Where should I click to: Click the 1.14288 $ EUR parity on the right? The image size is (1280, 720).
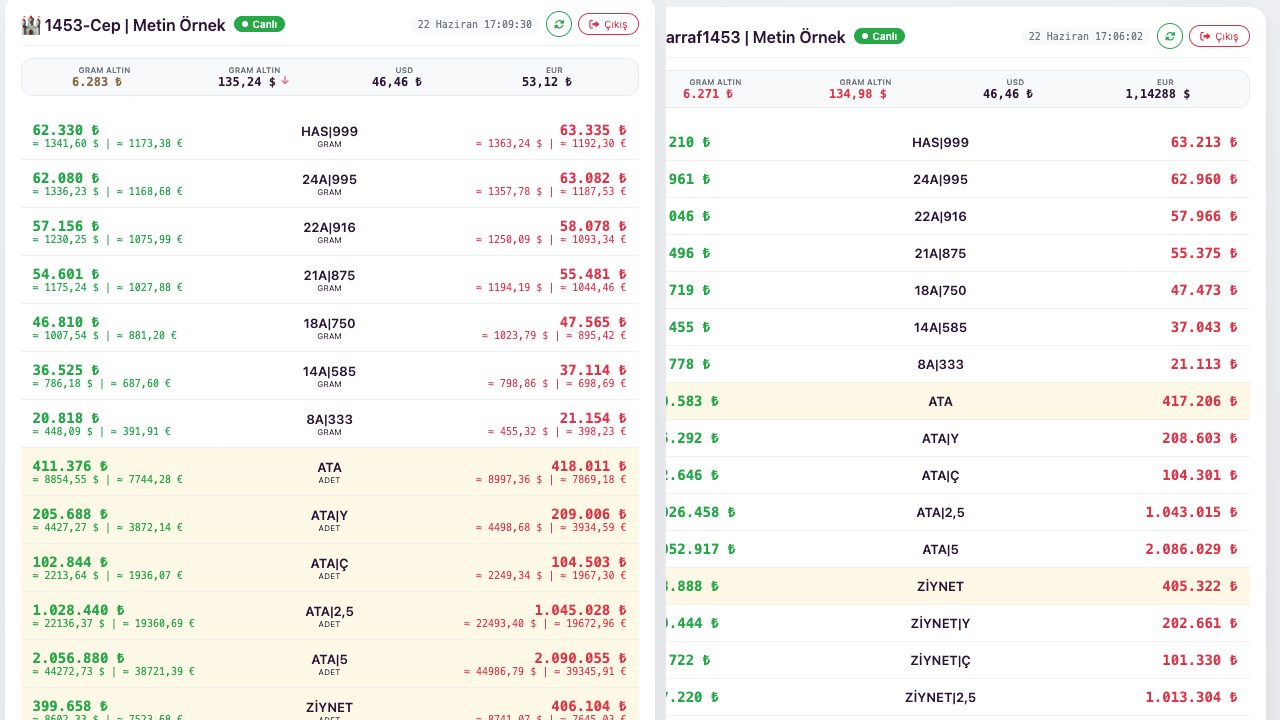[1158, 93]
